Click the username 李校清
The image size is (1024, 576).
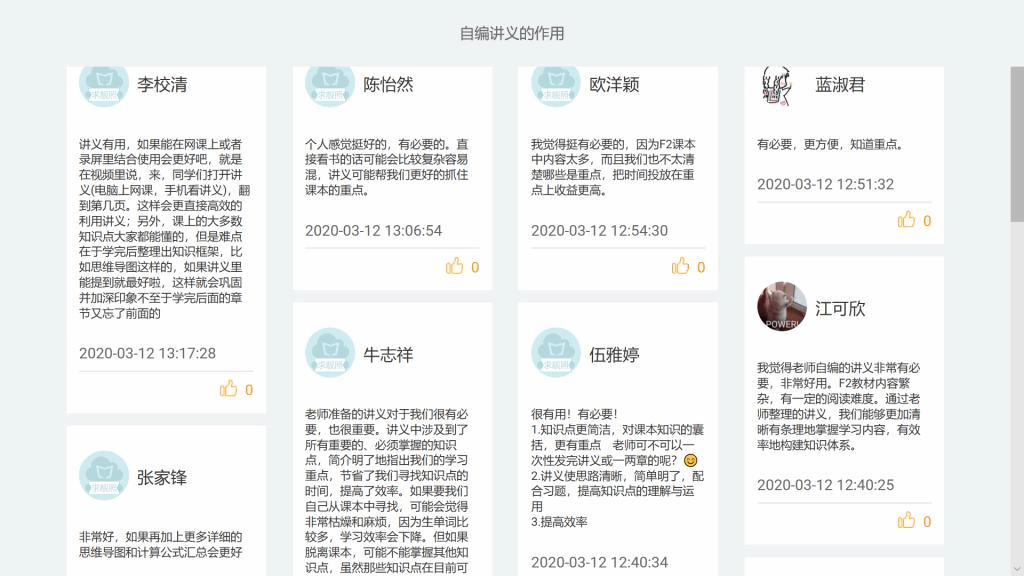(x=162, y=85)
